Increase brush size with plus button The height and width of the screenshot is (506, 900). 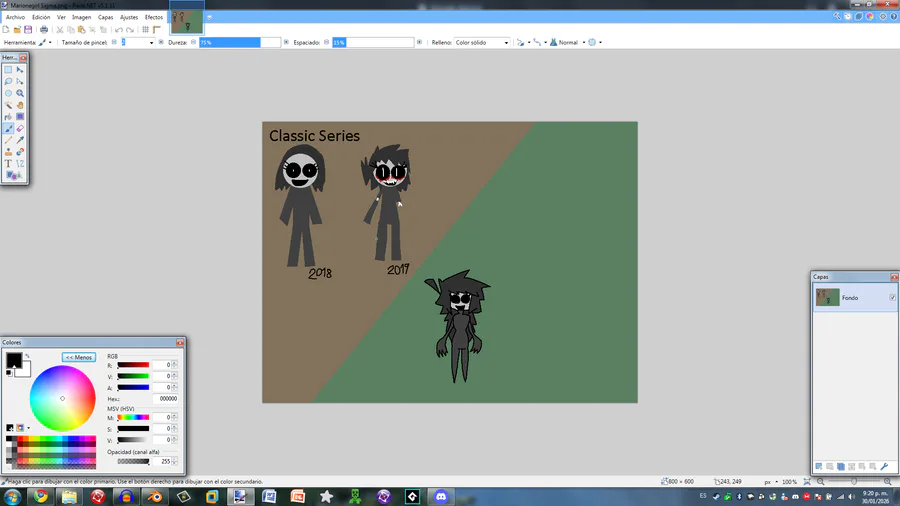[161, 42]
